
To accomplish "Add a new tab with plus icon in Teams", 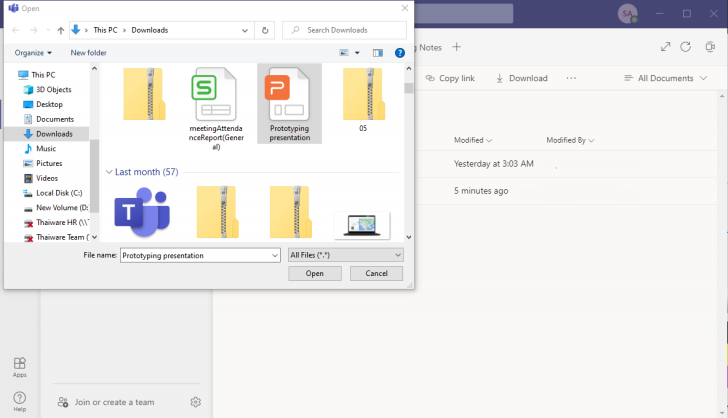I will point(456,47).
